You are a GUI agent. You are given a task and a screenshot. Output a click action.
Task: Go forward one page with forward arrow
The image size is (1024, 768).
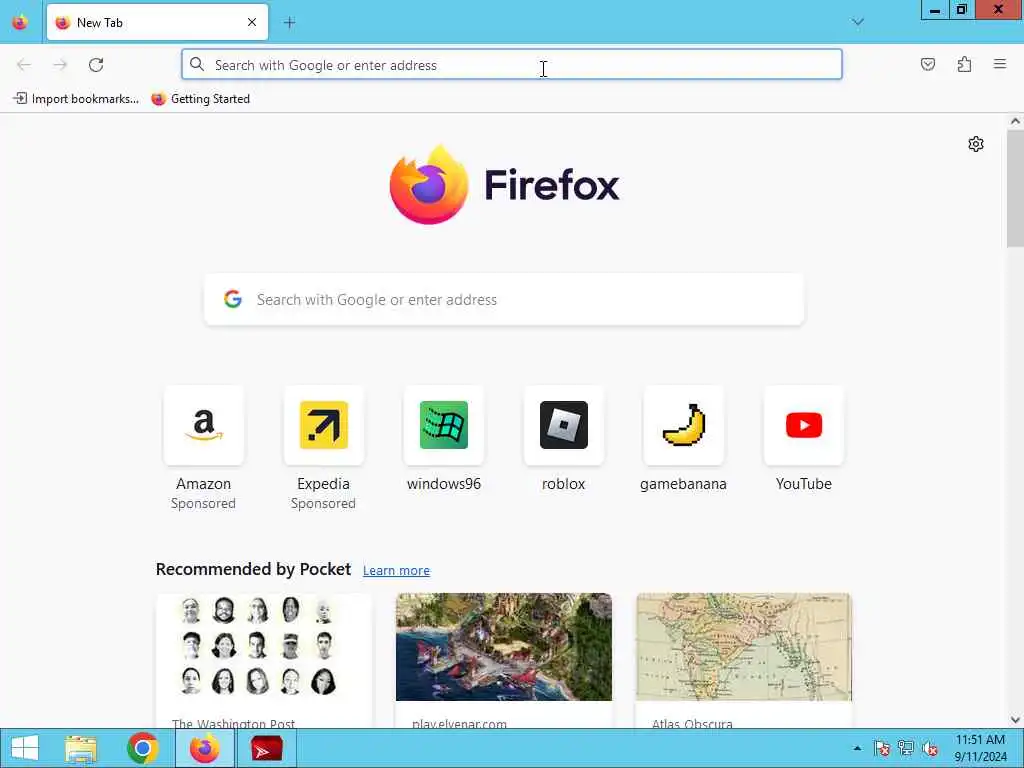60,65
